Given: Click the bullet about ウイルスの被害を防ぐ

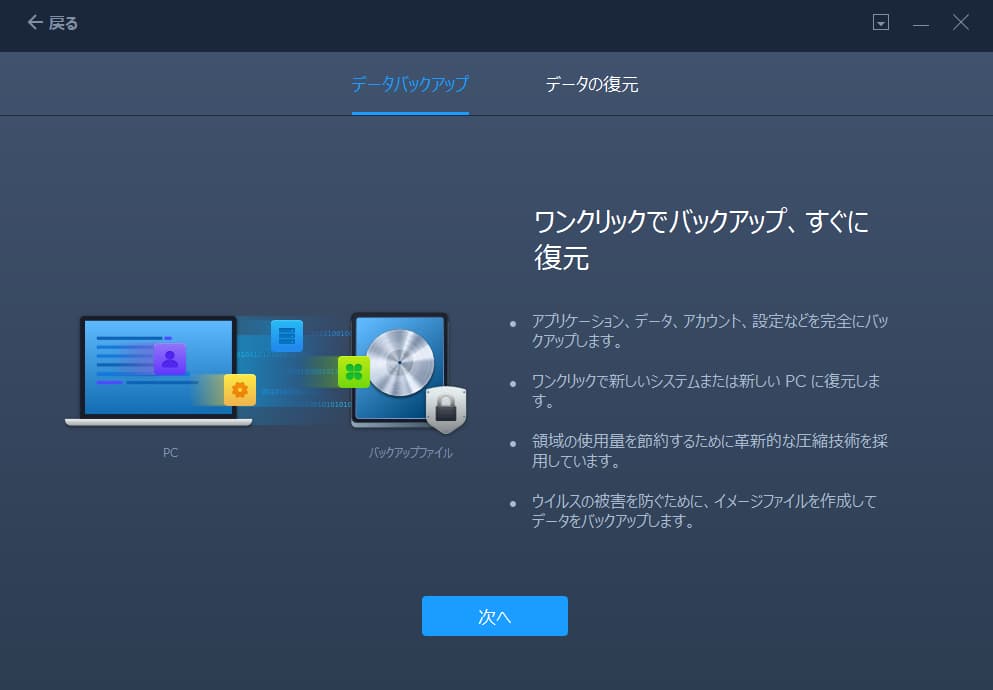Looking at the screenshot, I should click(x=704, y=511).
